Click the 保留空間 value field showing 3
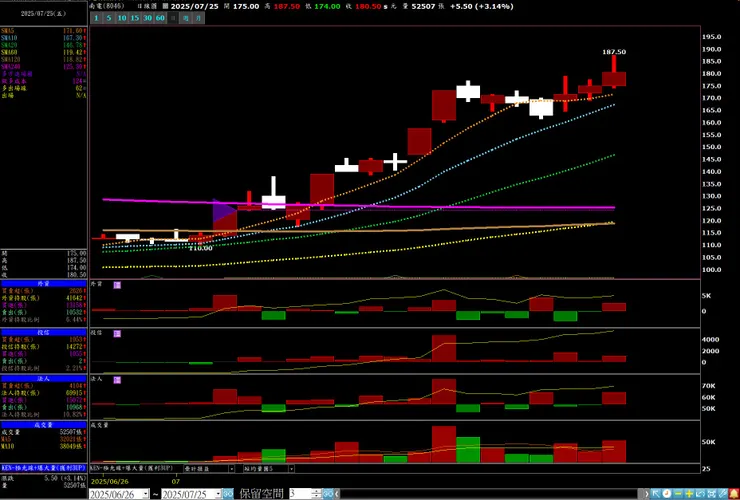Image resolution: width=740 pixels, height=500 pixels. coord(301,494)
